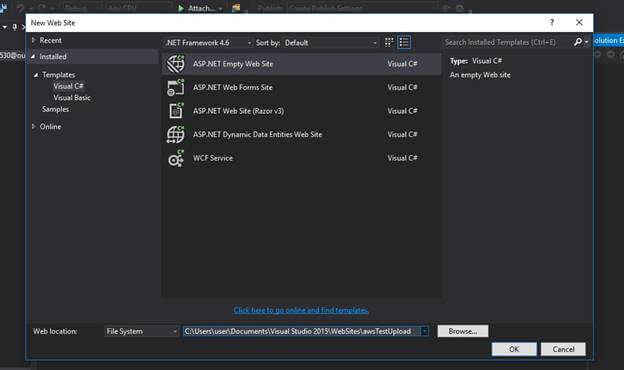Click the search magnifier icon

pyautogui.click(x=577, y=42)
